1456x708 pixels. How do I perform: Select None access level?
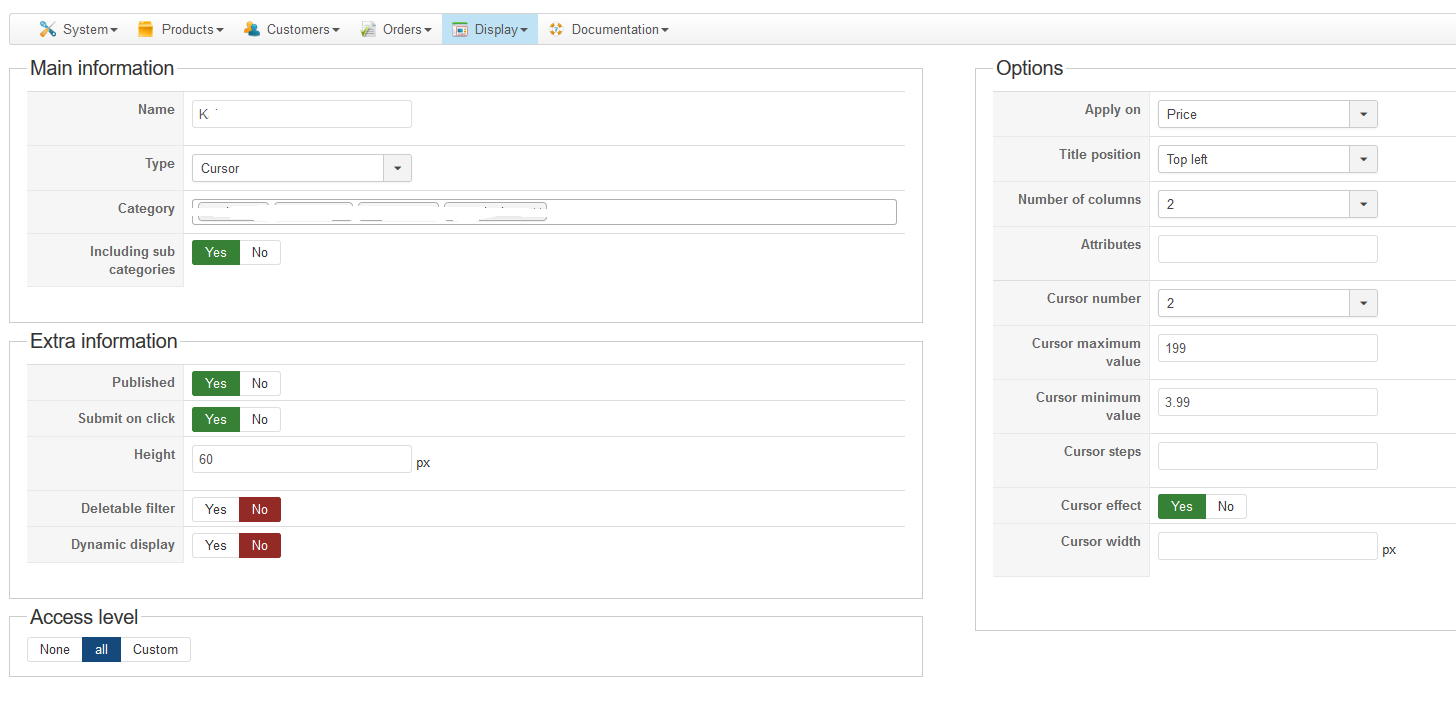[x=55, y=649]
